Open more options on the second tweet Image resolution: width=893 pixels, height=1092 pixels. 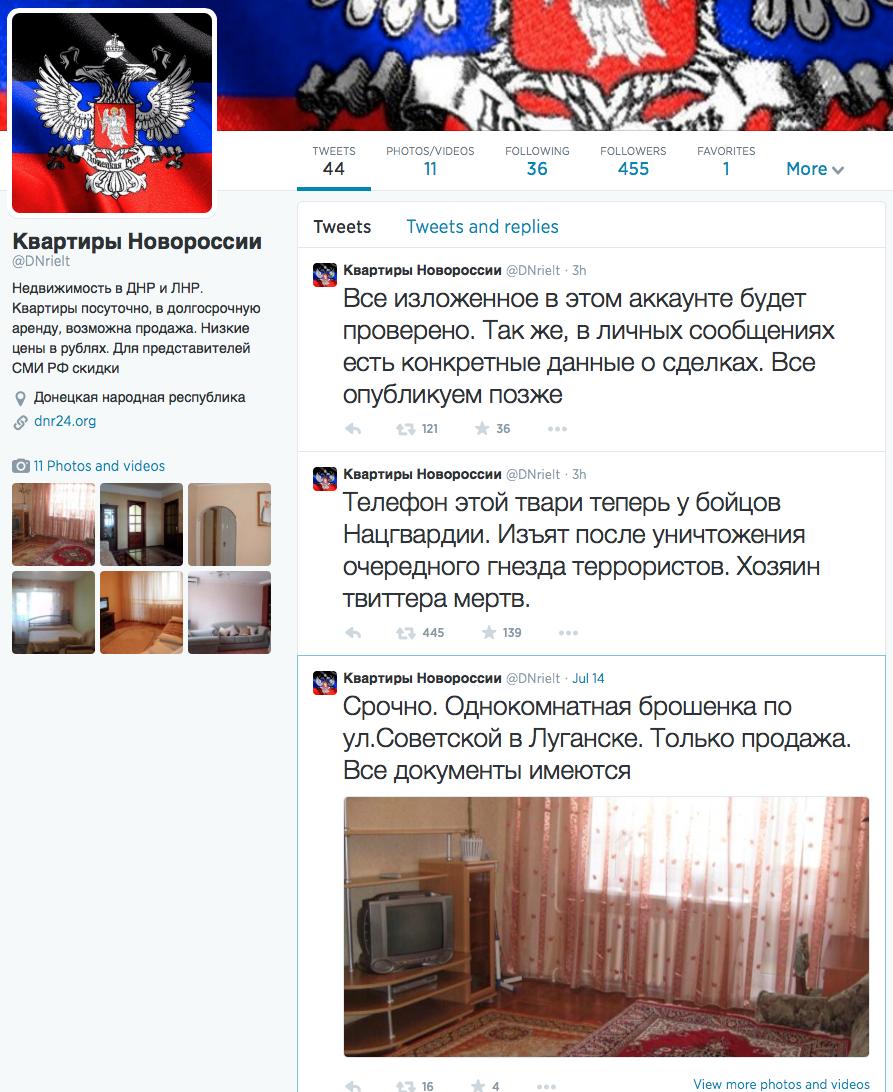pyautogui.click(x=568, y=633)
